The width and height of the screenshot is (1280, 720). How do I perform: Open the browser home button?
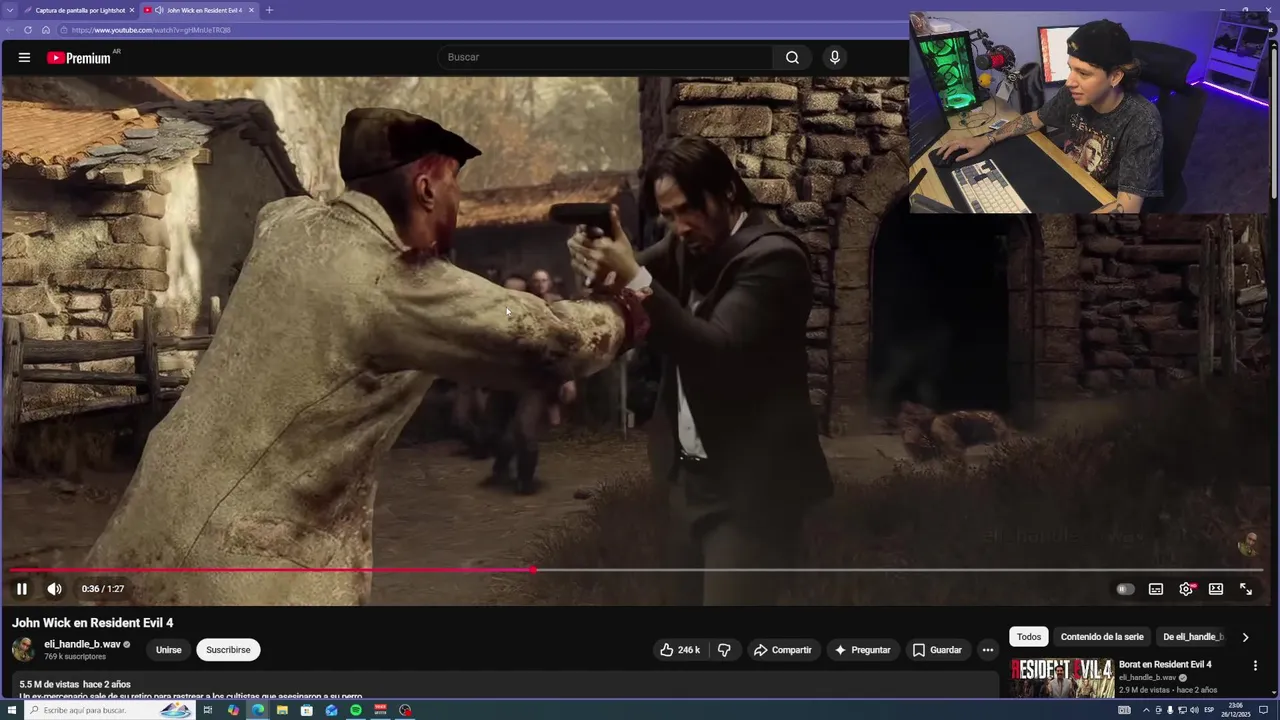[46, 30]
